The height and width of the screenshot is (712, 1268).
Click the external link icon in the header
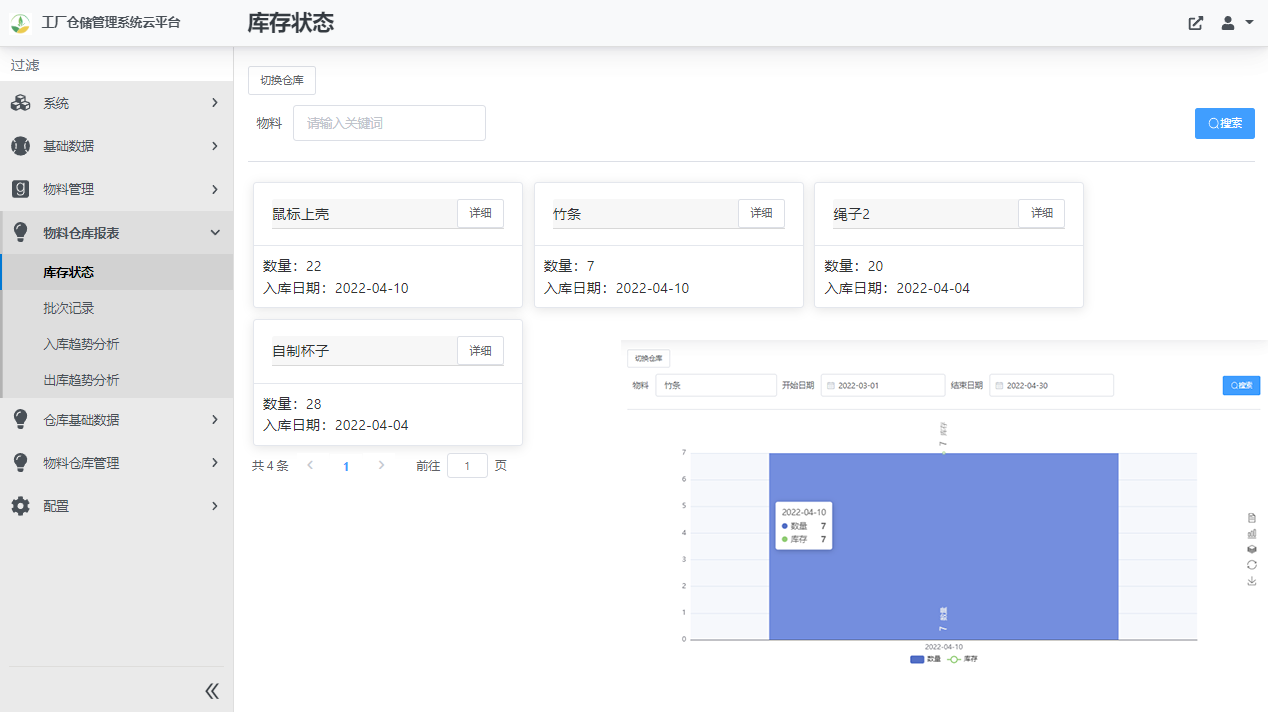coord(1195,22)
